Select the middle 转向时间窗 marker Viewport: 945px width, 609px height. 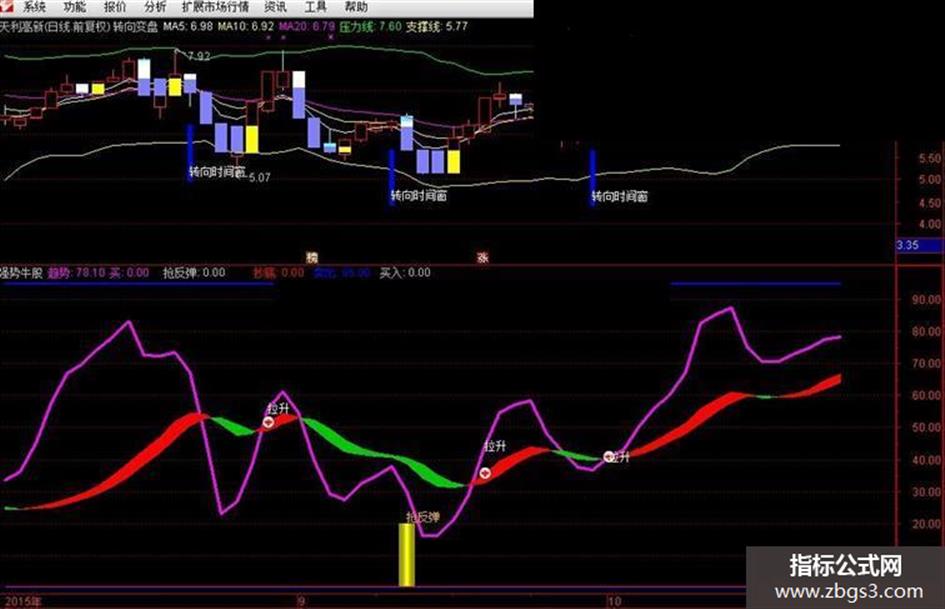click(x=419, y=195)
